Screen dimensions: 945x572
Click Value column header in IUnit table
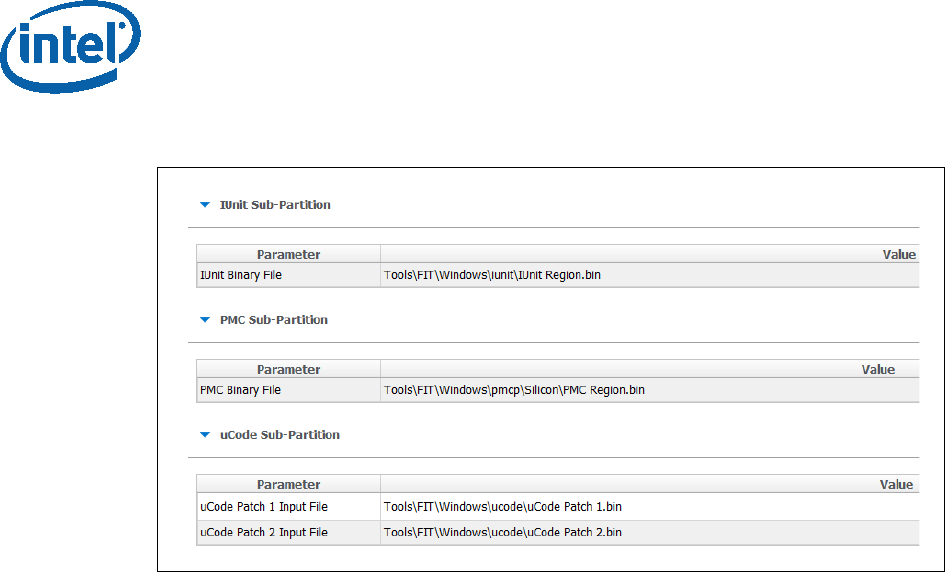point(898,255)
